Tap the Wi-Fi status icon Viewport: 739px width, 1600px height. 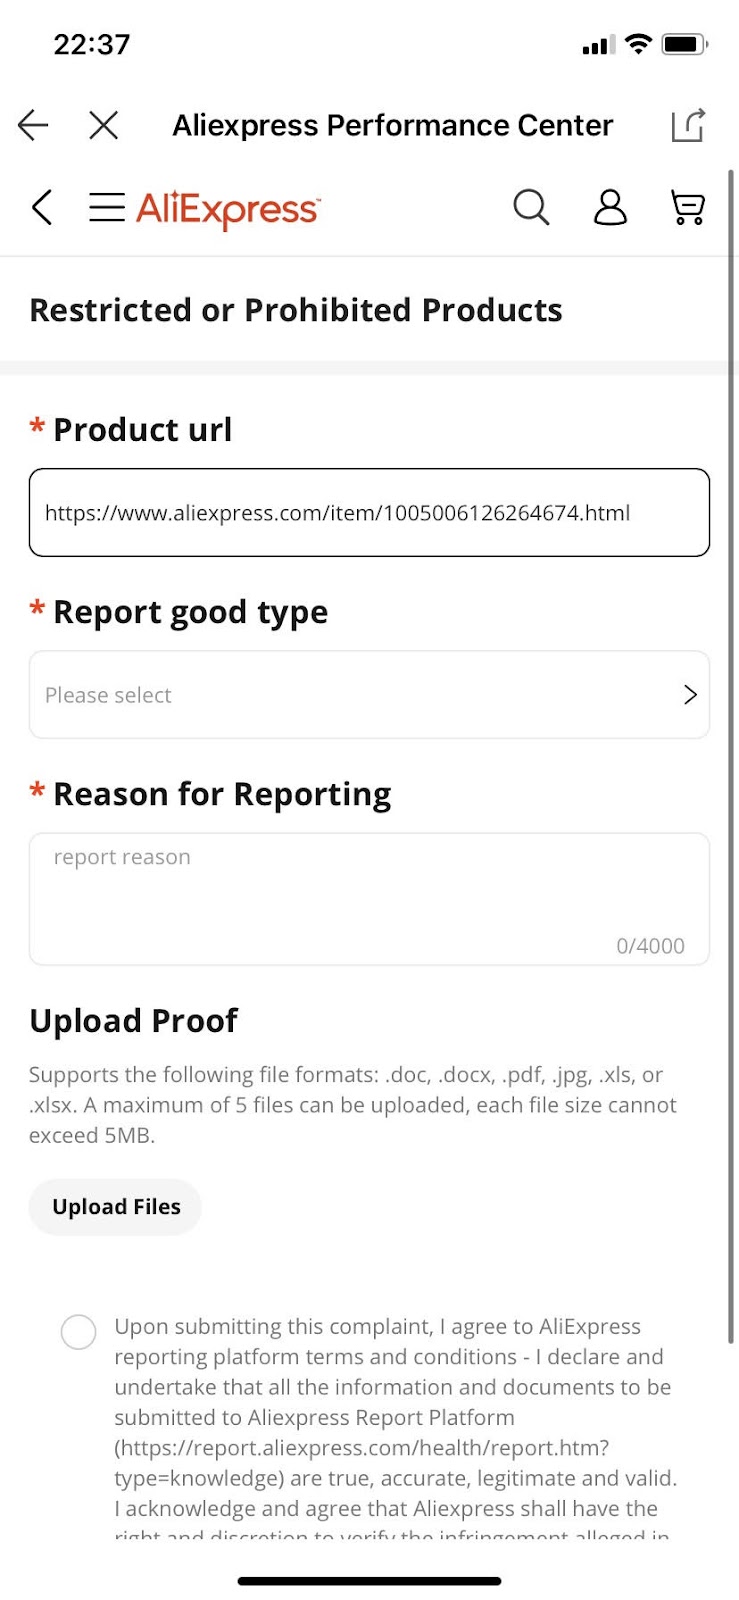[638, 44]
